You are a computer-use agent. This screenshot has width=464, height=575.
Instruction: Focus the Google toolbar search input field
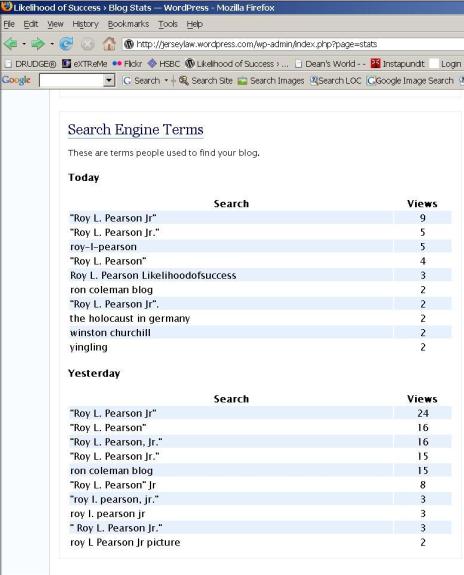[72, 80]
